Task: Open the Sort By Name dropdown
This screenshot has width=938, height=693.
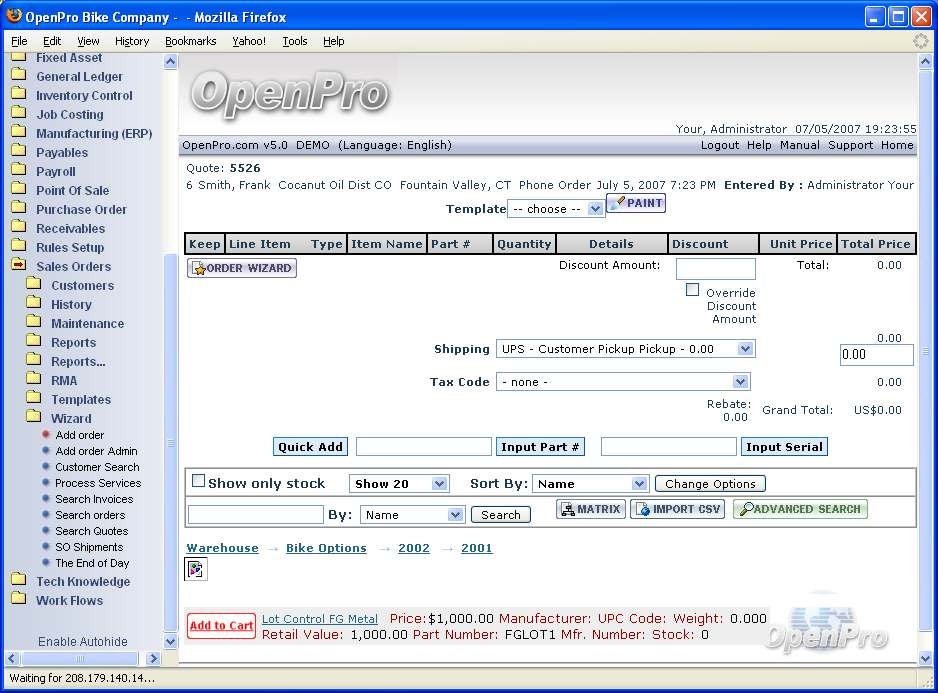Action: (x=590, y=484)
